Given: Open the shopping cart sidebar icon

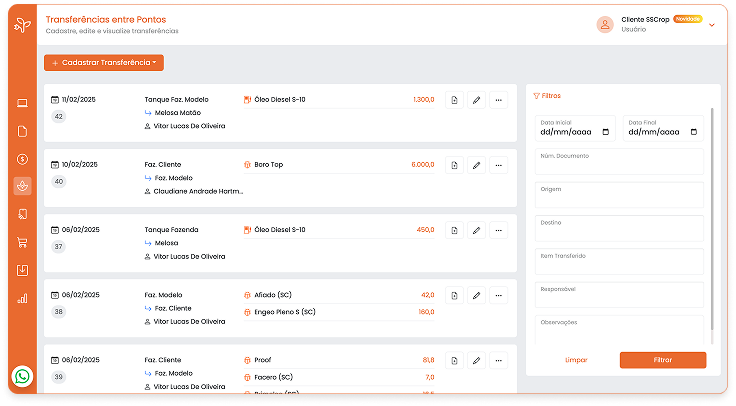Looking at the screenshot, I should click(x=23, y=242).
